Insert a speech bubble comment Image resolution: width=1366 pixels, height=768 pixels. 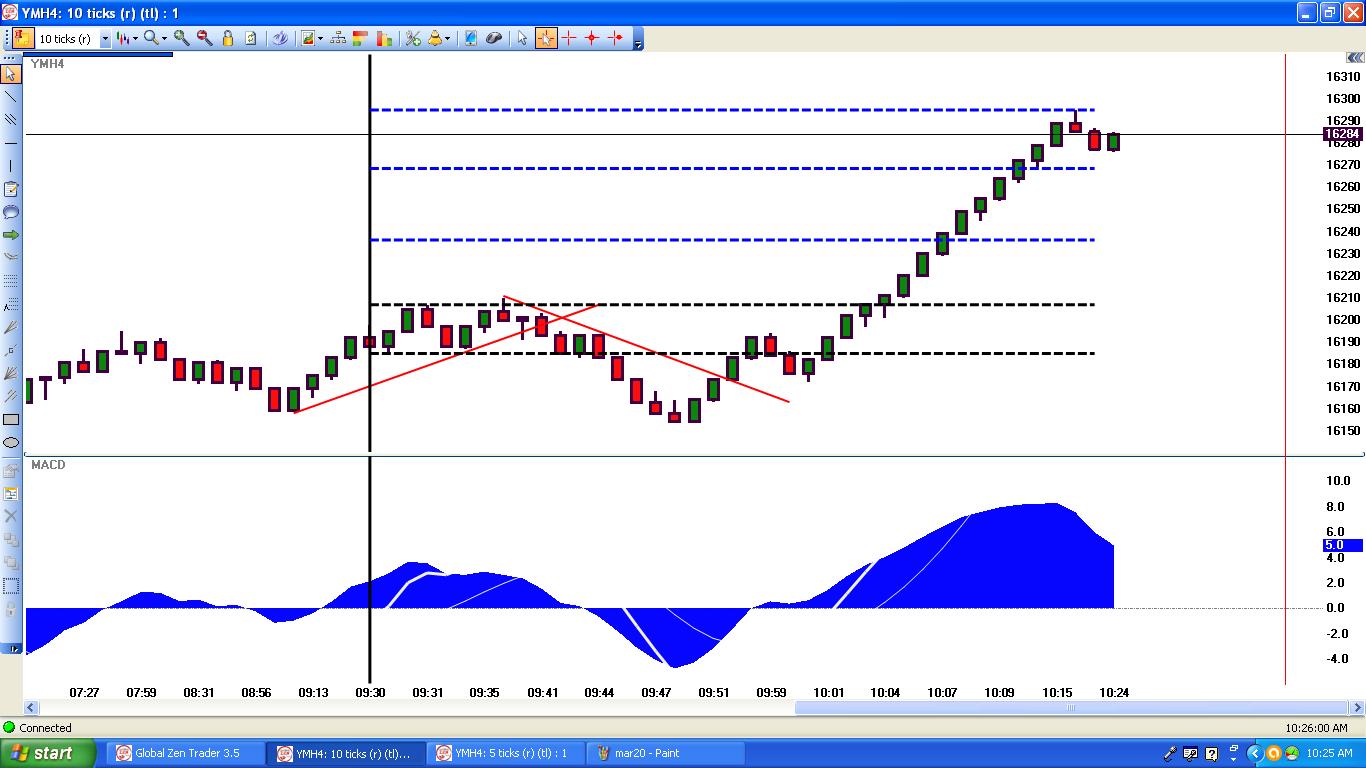point(11,212)
